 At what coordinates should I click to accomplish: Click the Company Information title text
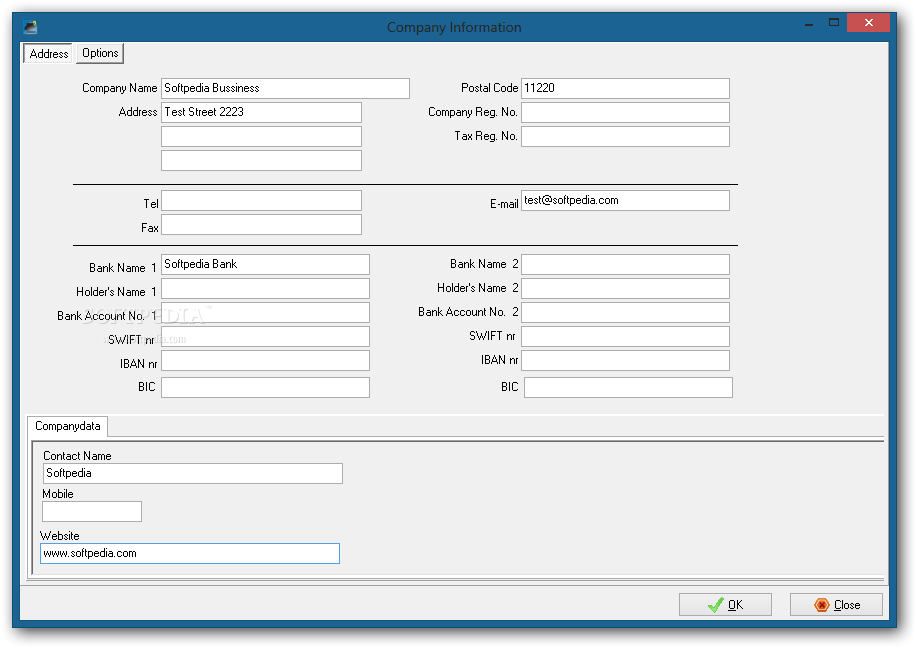(454, 27)
